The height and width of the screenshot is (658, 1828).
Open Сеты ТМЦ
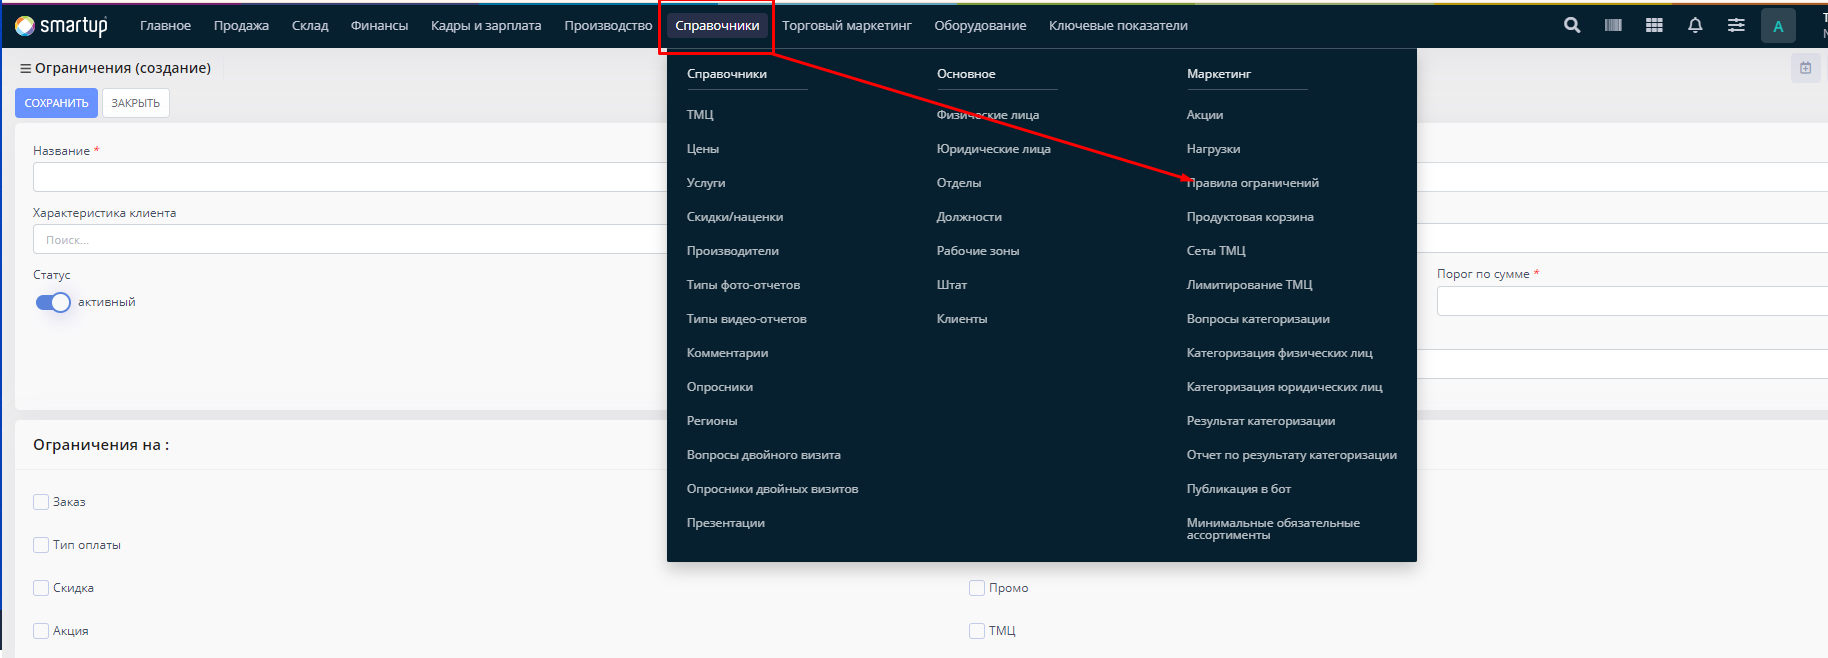click(1216, 251)
